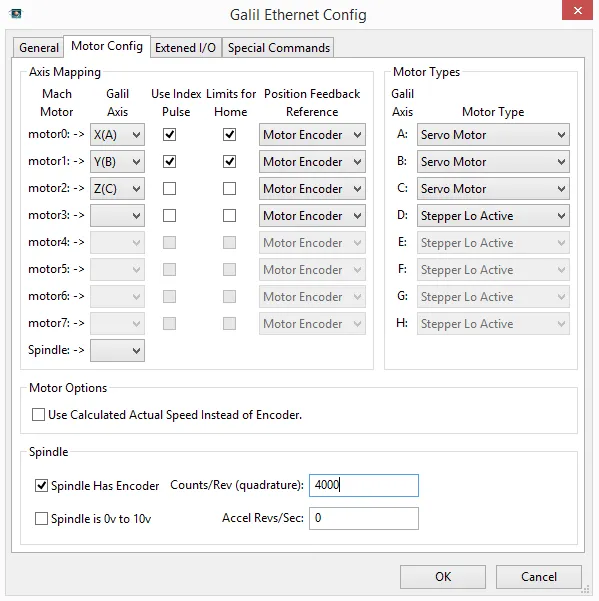Screen dimensions: 599x601
Task: Enable Limits for Home on motor2
Action: (x=229, y=189)
